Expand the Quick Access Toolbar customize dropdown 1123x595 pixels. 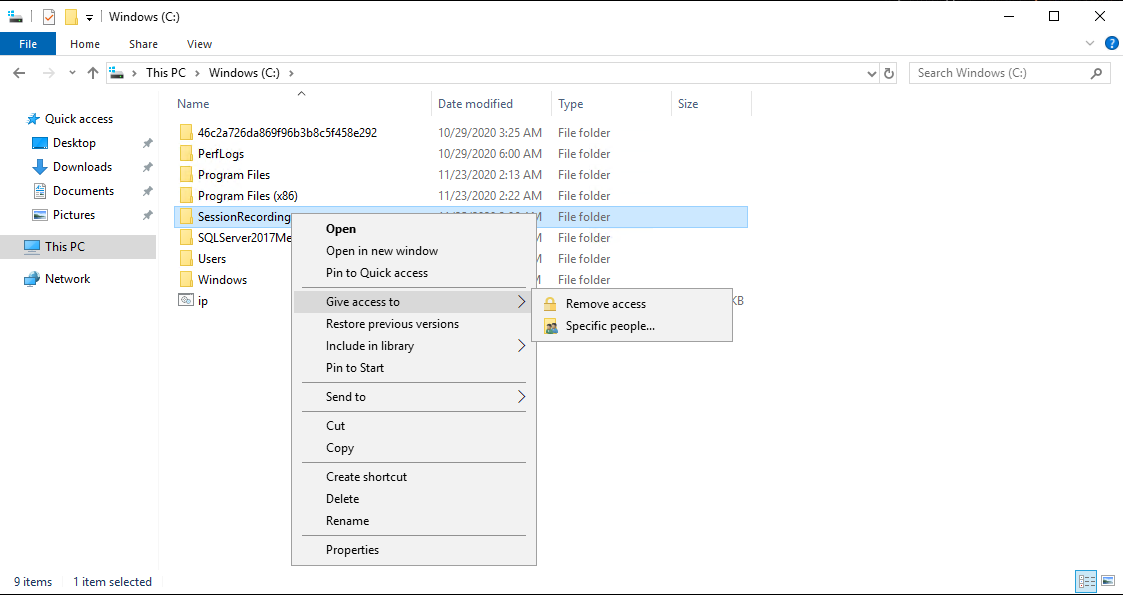click(x=87, y=17)
